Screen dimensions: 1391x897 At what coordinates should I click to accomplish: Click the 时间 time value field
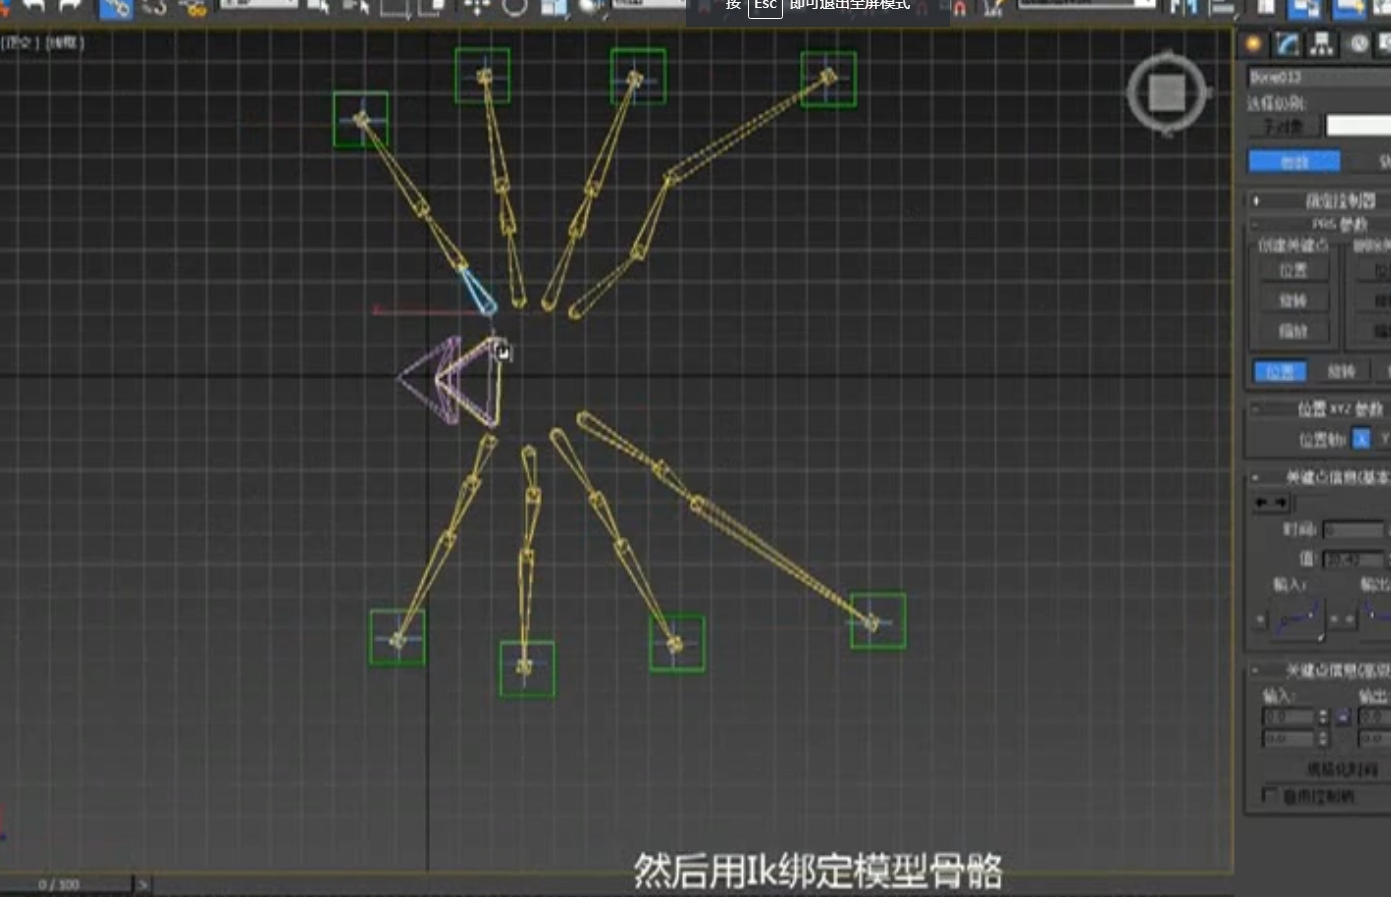1353,530
